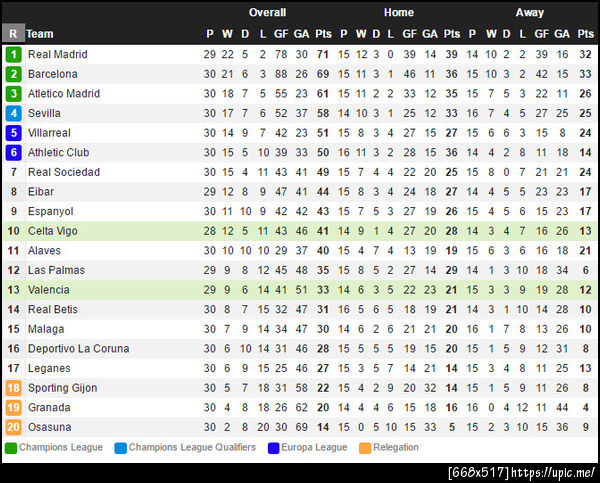This screenshot has width=600, height=483.
Task: Click the Celta Vigo team name
Action: (x=54, y=231)
